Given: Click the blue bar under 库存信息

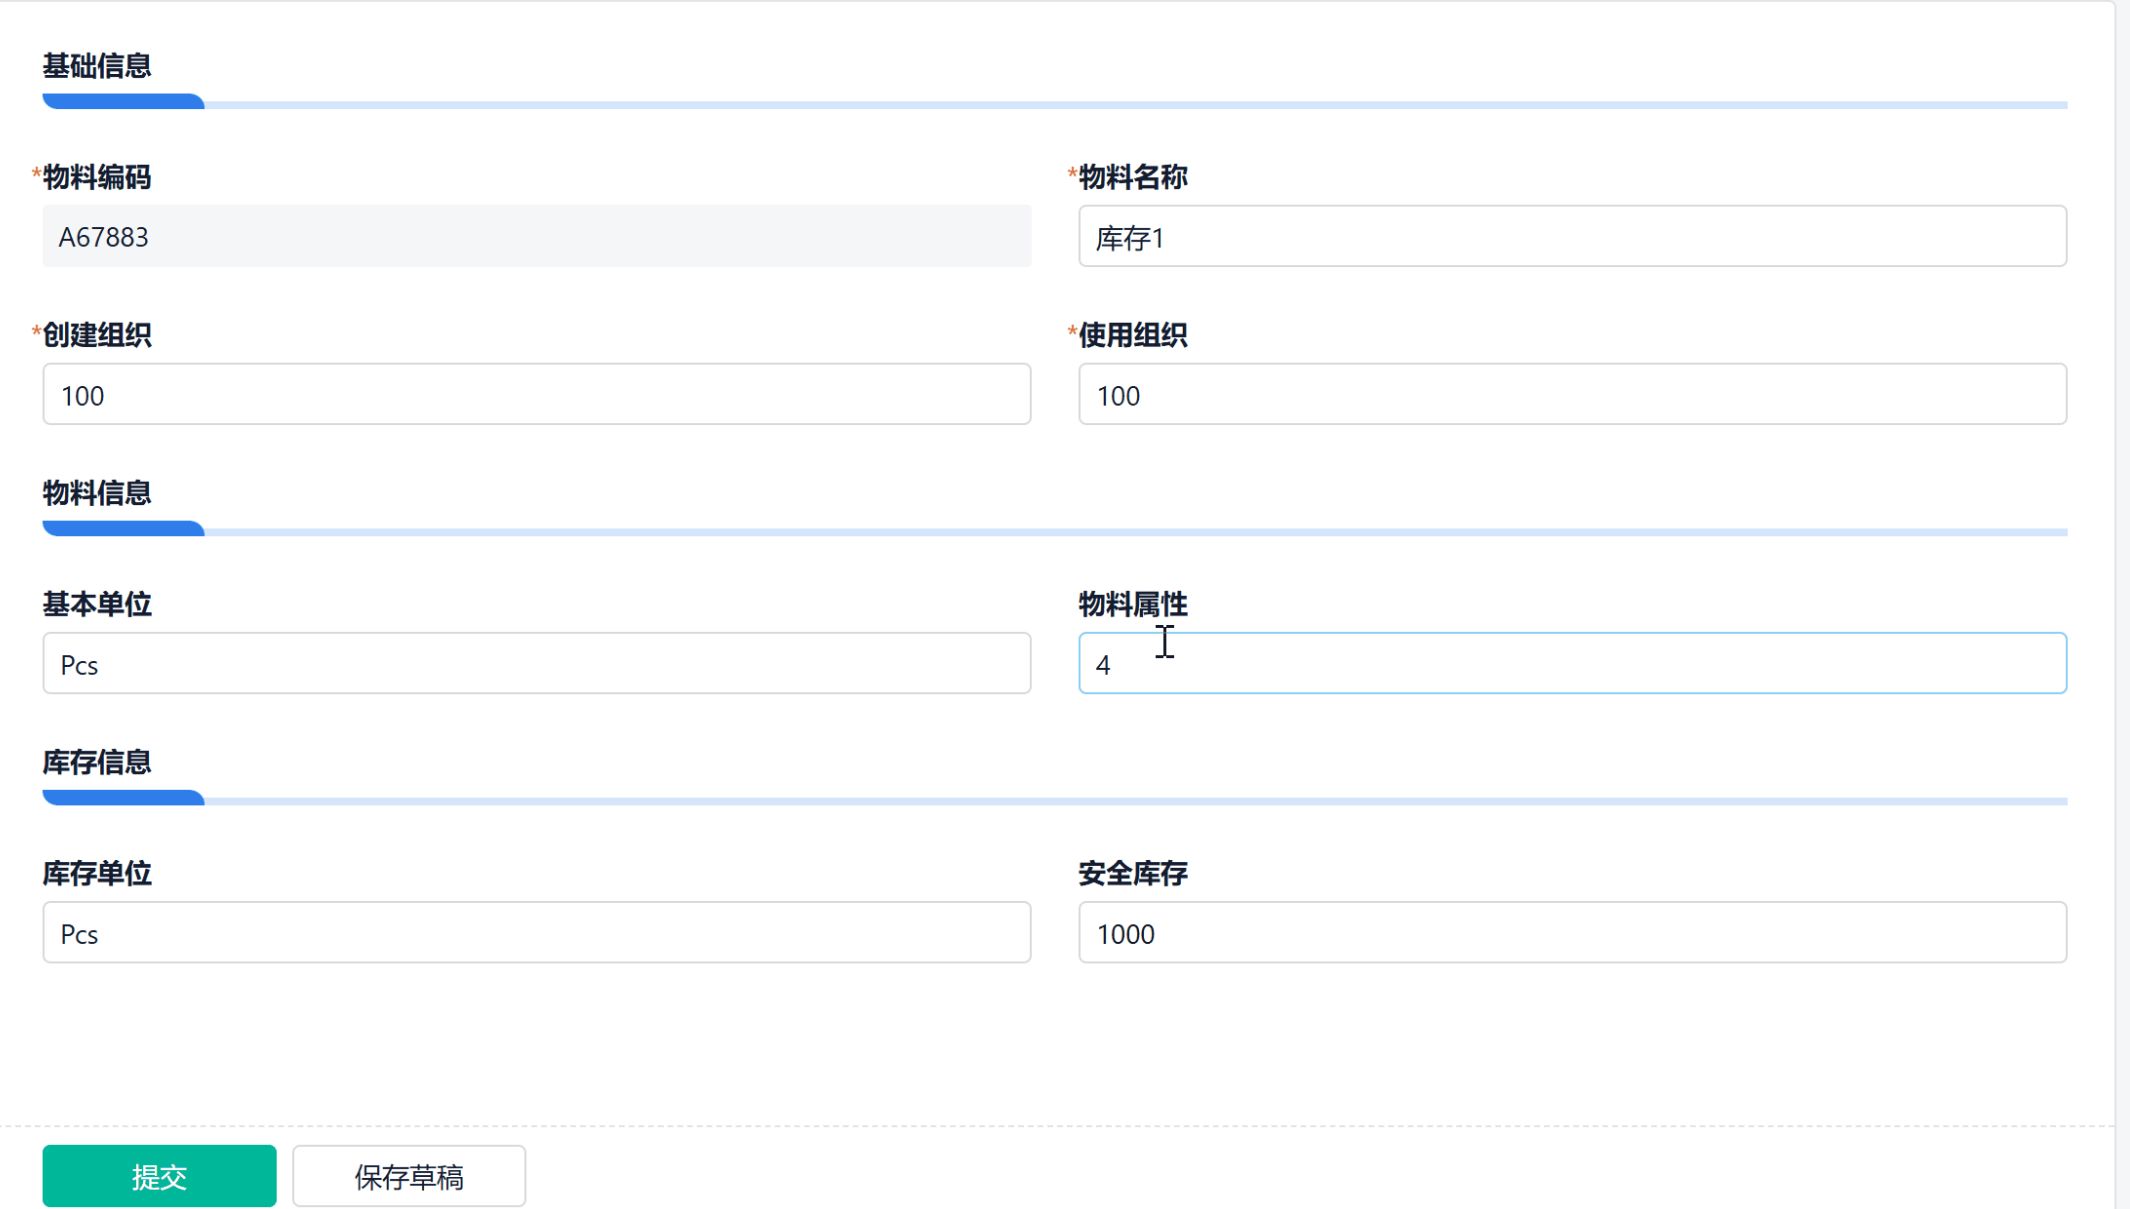Looking at the screenshot, I should pos(123,798).
